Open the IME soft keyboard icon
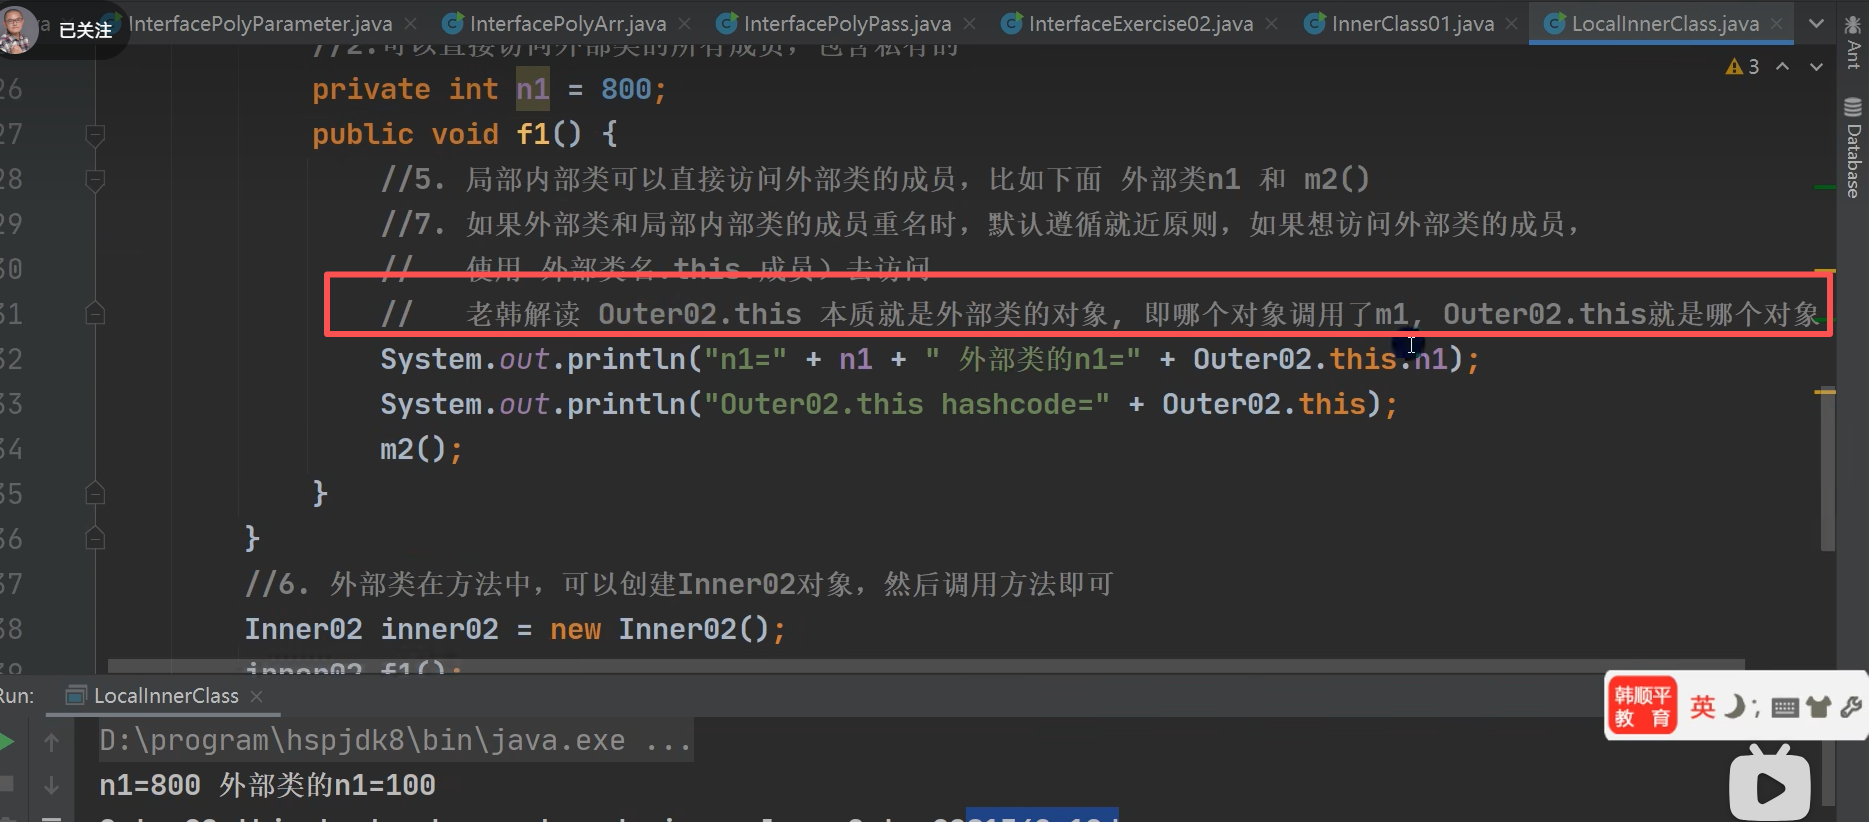Screen dimensions: 1869x822 [1785, 708]
